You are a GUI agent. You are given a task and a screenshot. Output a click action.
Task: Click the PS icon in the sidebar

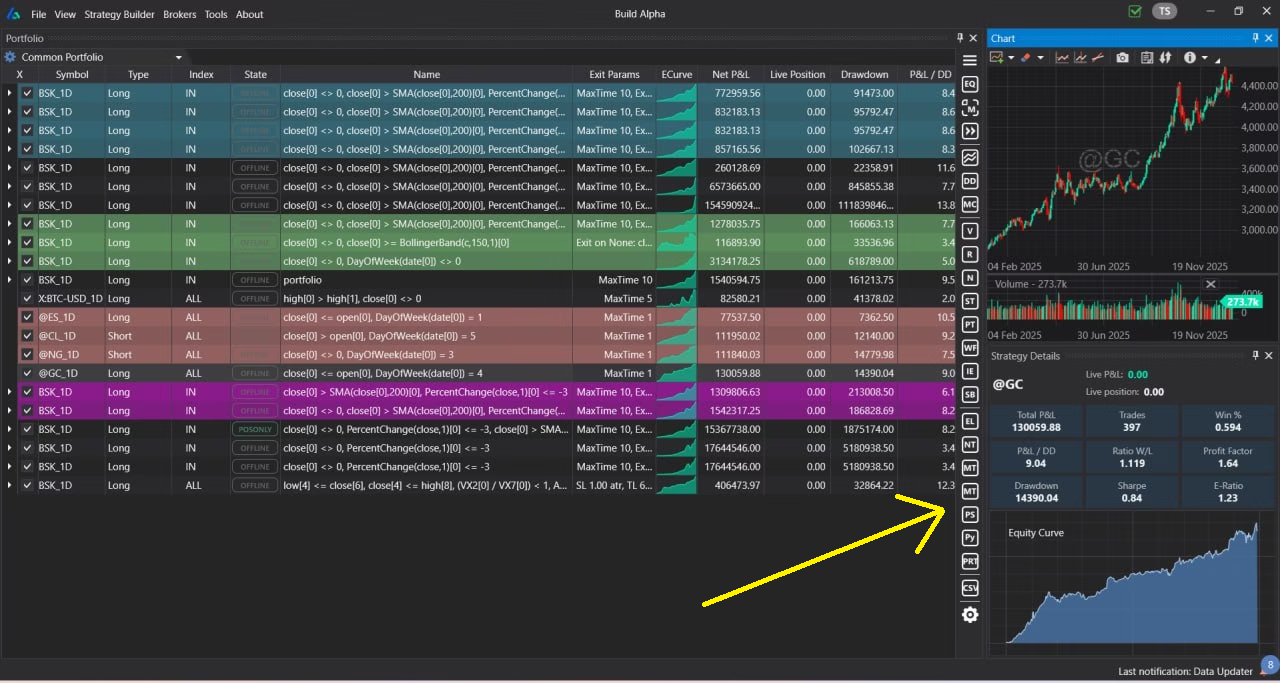pyautogui.click(x=969, y=515)
